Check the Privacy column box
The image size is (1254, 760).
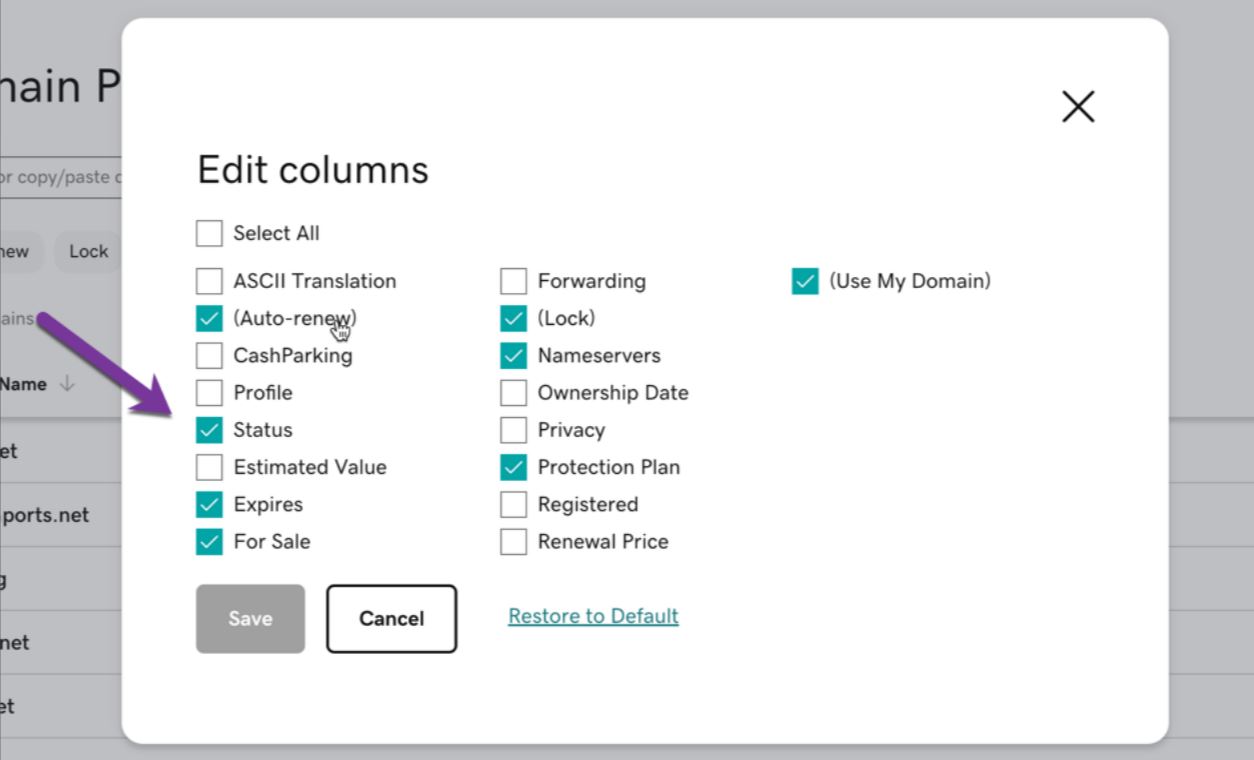(x=513, y=430)
